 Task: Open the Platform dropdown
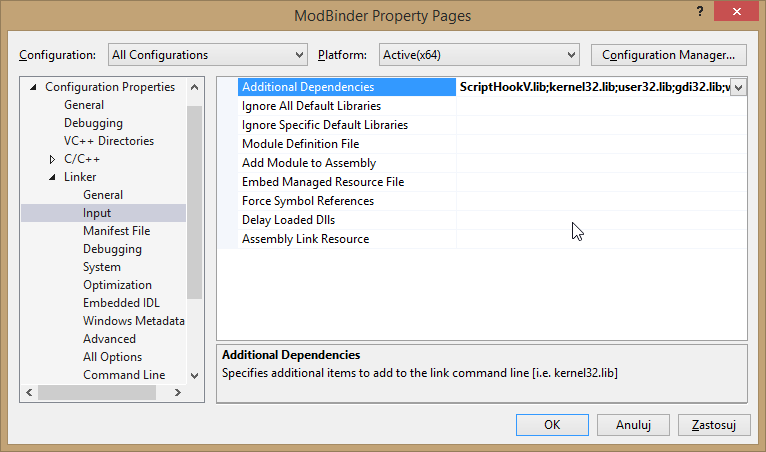pyautogui.click(x=478, y=54)
